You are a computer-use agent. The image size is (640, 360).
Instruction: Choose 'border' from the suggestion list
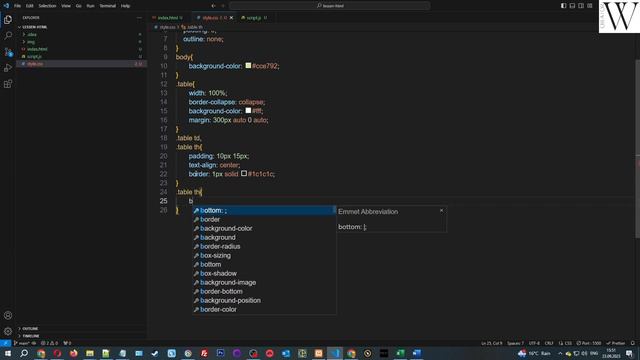(x=264, y=220)
